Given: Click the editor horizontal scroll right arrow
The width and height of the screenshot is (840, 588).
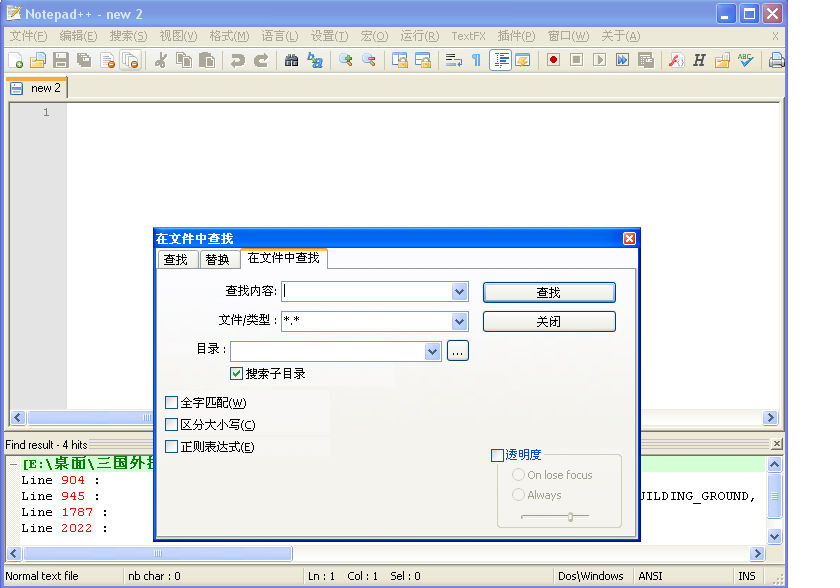Looking at the screenshot, I should pos(770,417).
